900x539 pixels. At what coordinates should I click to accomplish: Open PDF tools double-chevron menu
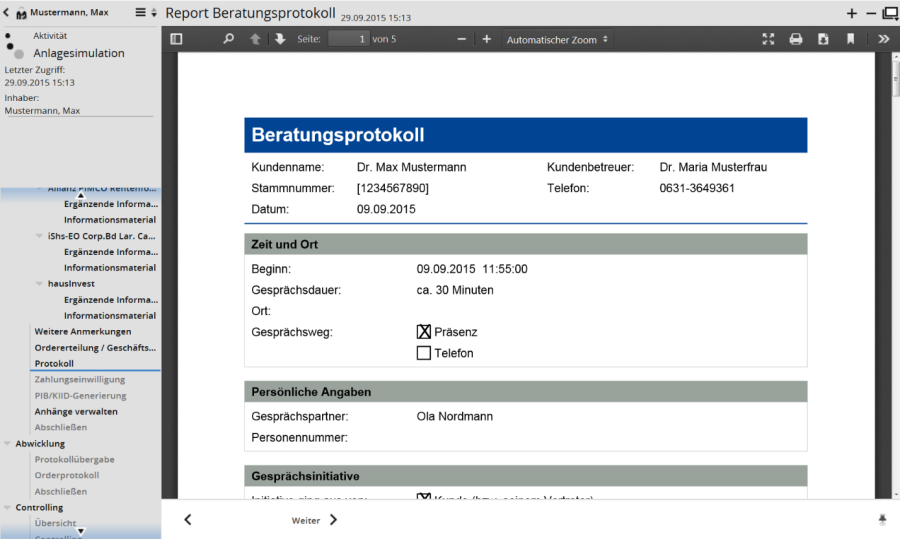[x=884, y=40]
